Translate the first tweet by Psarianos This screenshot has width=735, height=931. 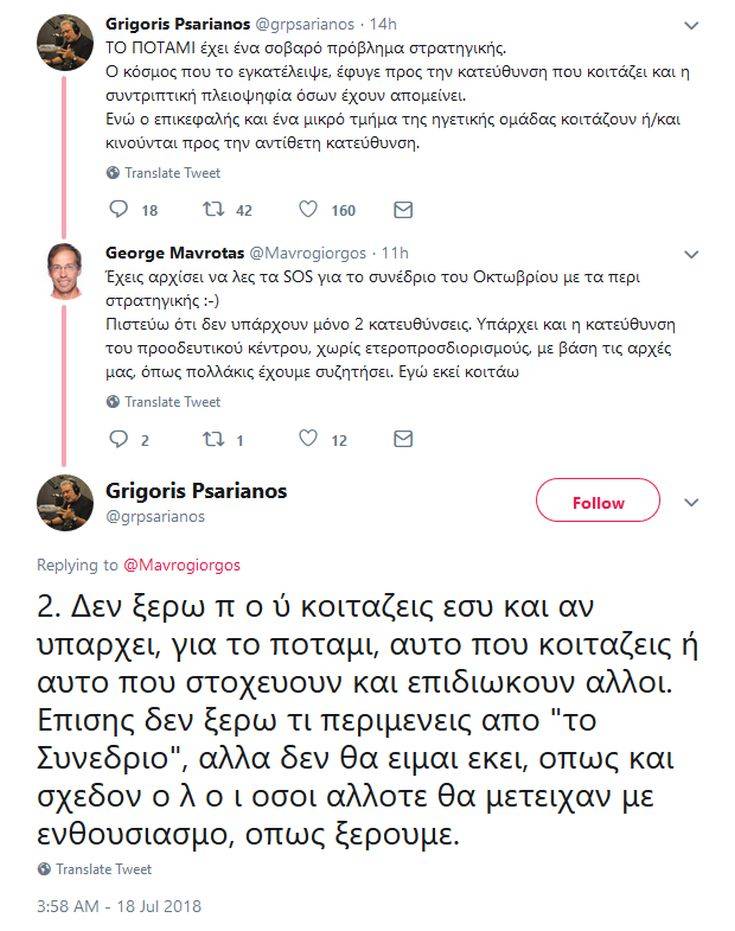click(x=164, y=173)
